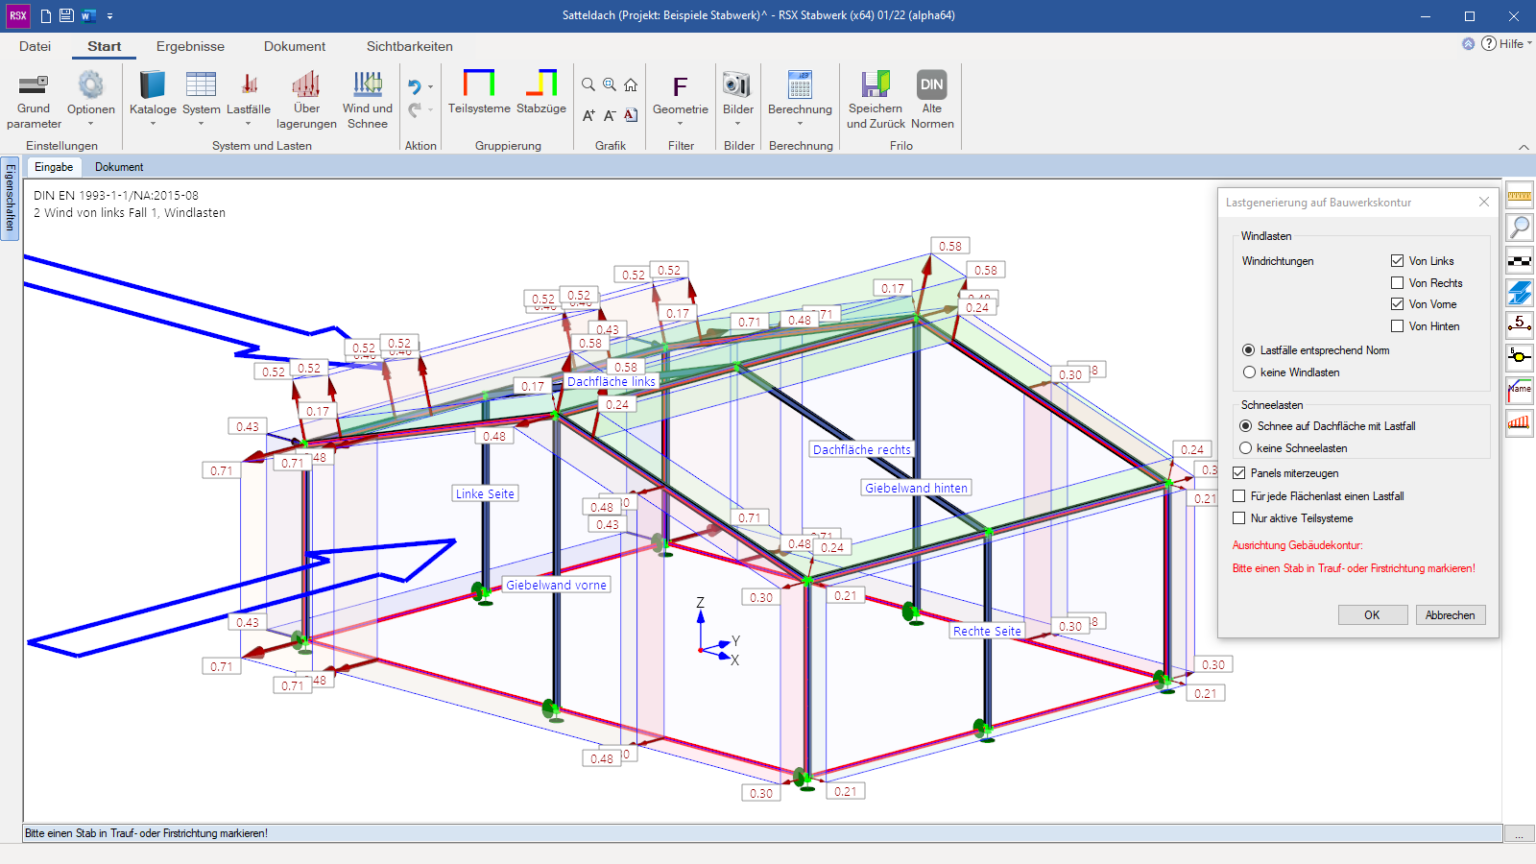Image resolution: width=1536 pixels, height=864 pixels.
Task: Confirm dialog with OK button
Action: tap(1372, 615)
